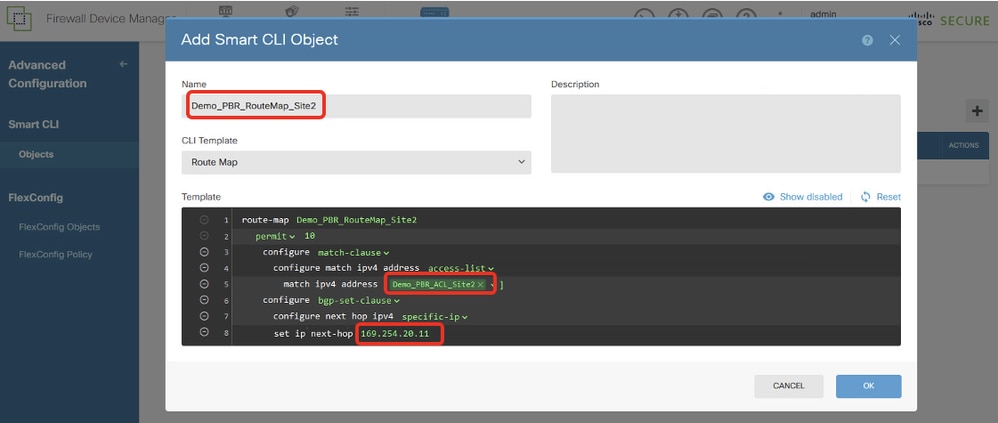Open the objects sliders icon in top navigation
Viewport: 998px width, 423px height.
[x=352, y=11]
